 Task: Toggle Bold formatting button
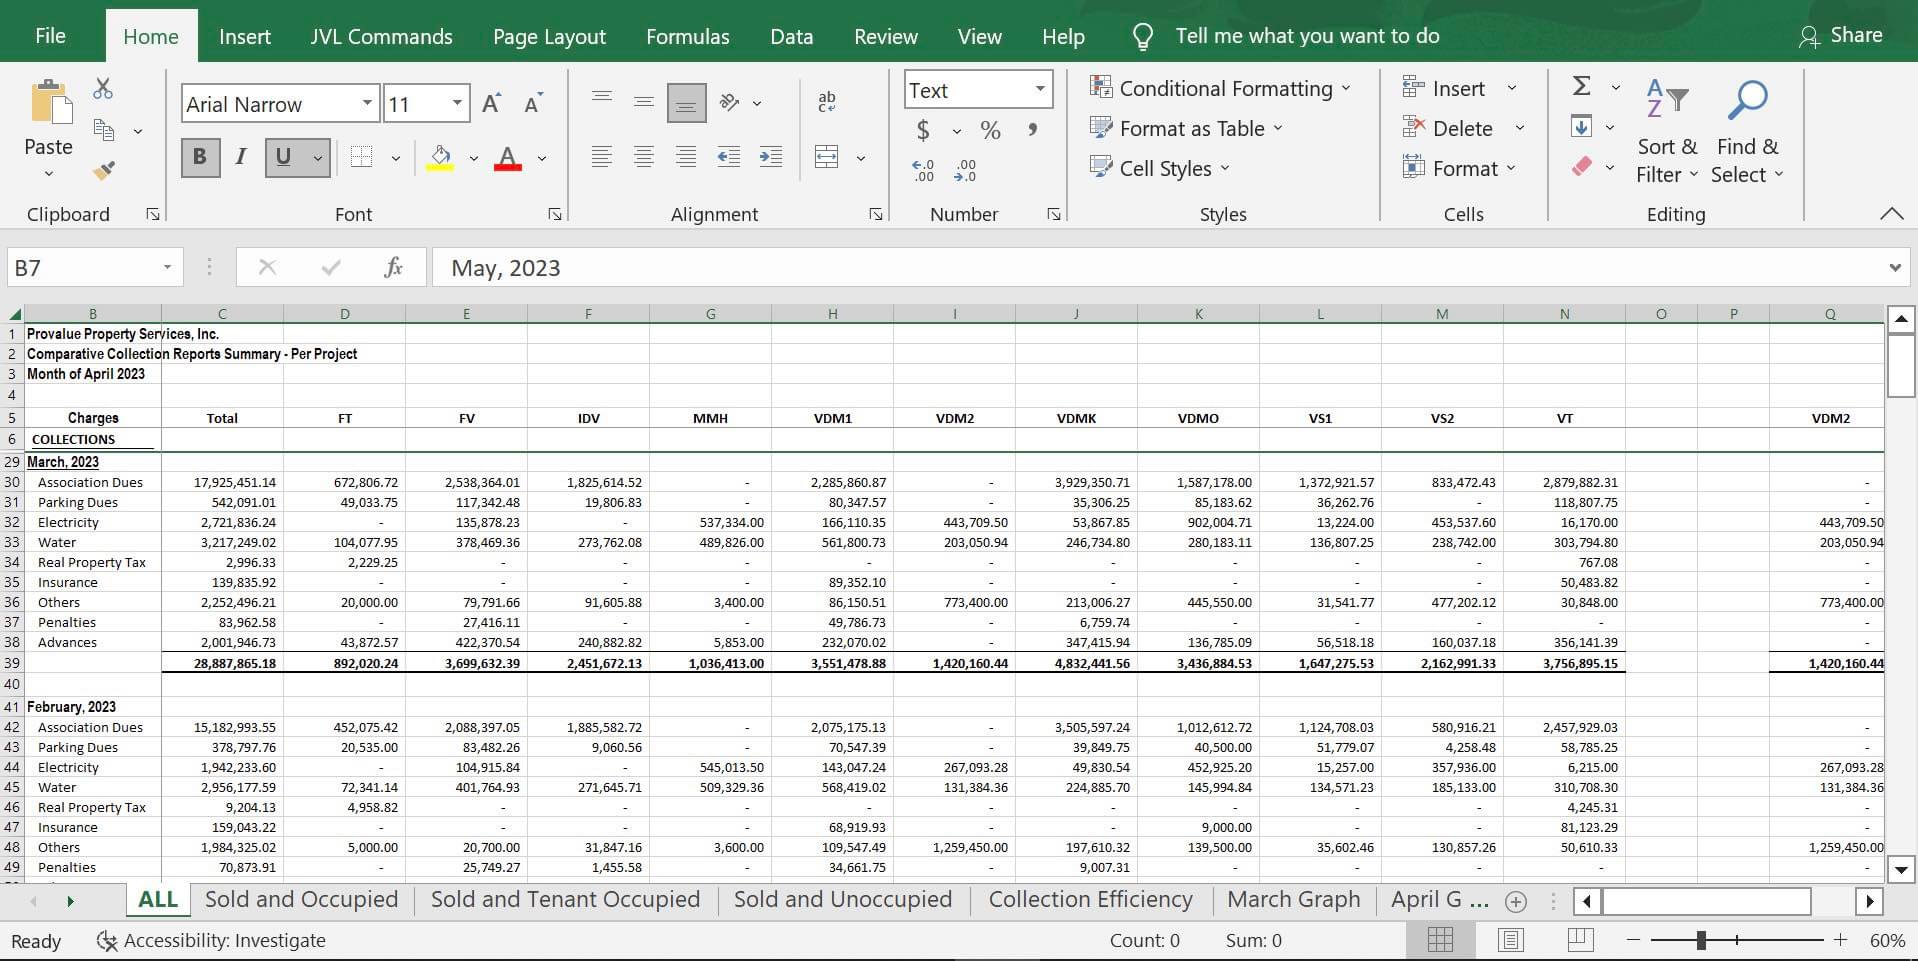tap(200, 157)
